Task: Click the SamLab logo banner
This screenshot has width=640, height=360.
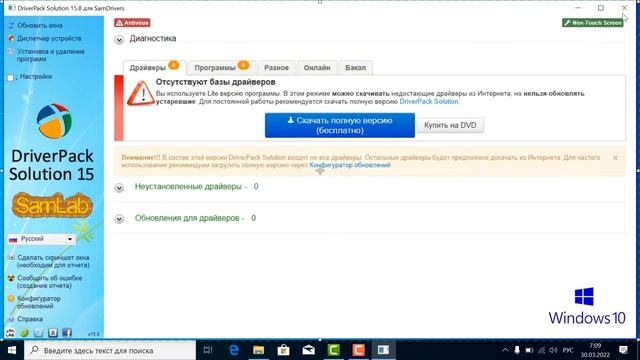Action: coord(52,205)
